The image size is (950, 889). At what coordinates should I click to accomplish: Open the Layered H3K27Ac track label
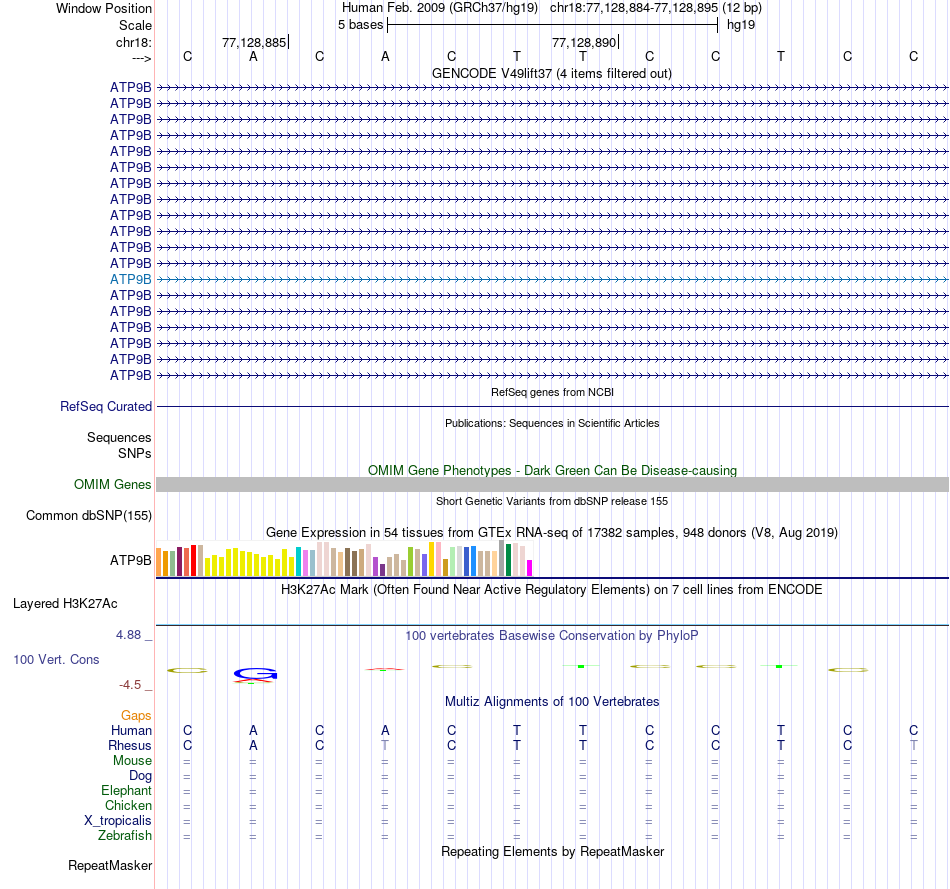[65, 604]
